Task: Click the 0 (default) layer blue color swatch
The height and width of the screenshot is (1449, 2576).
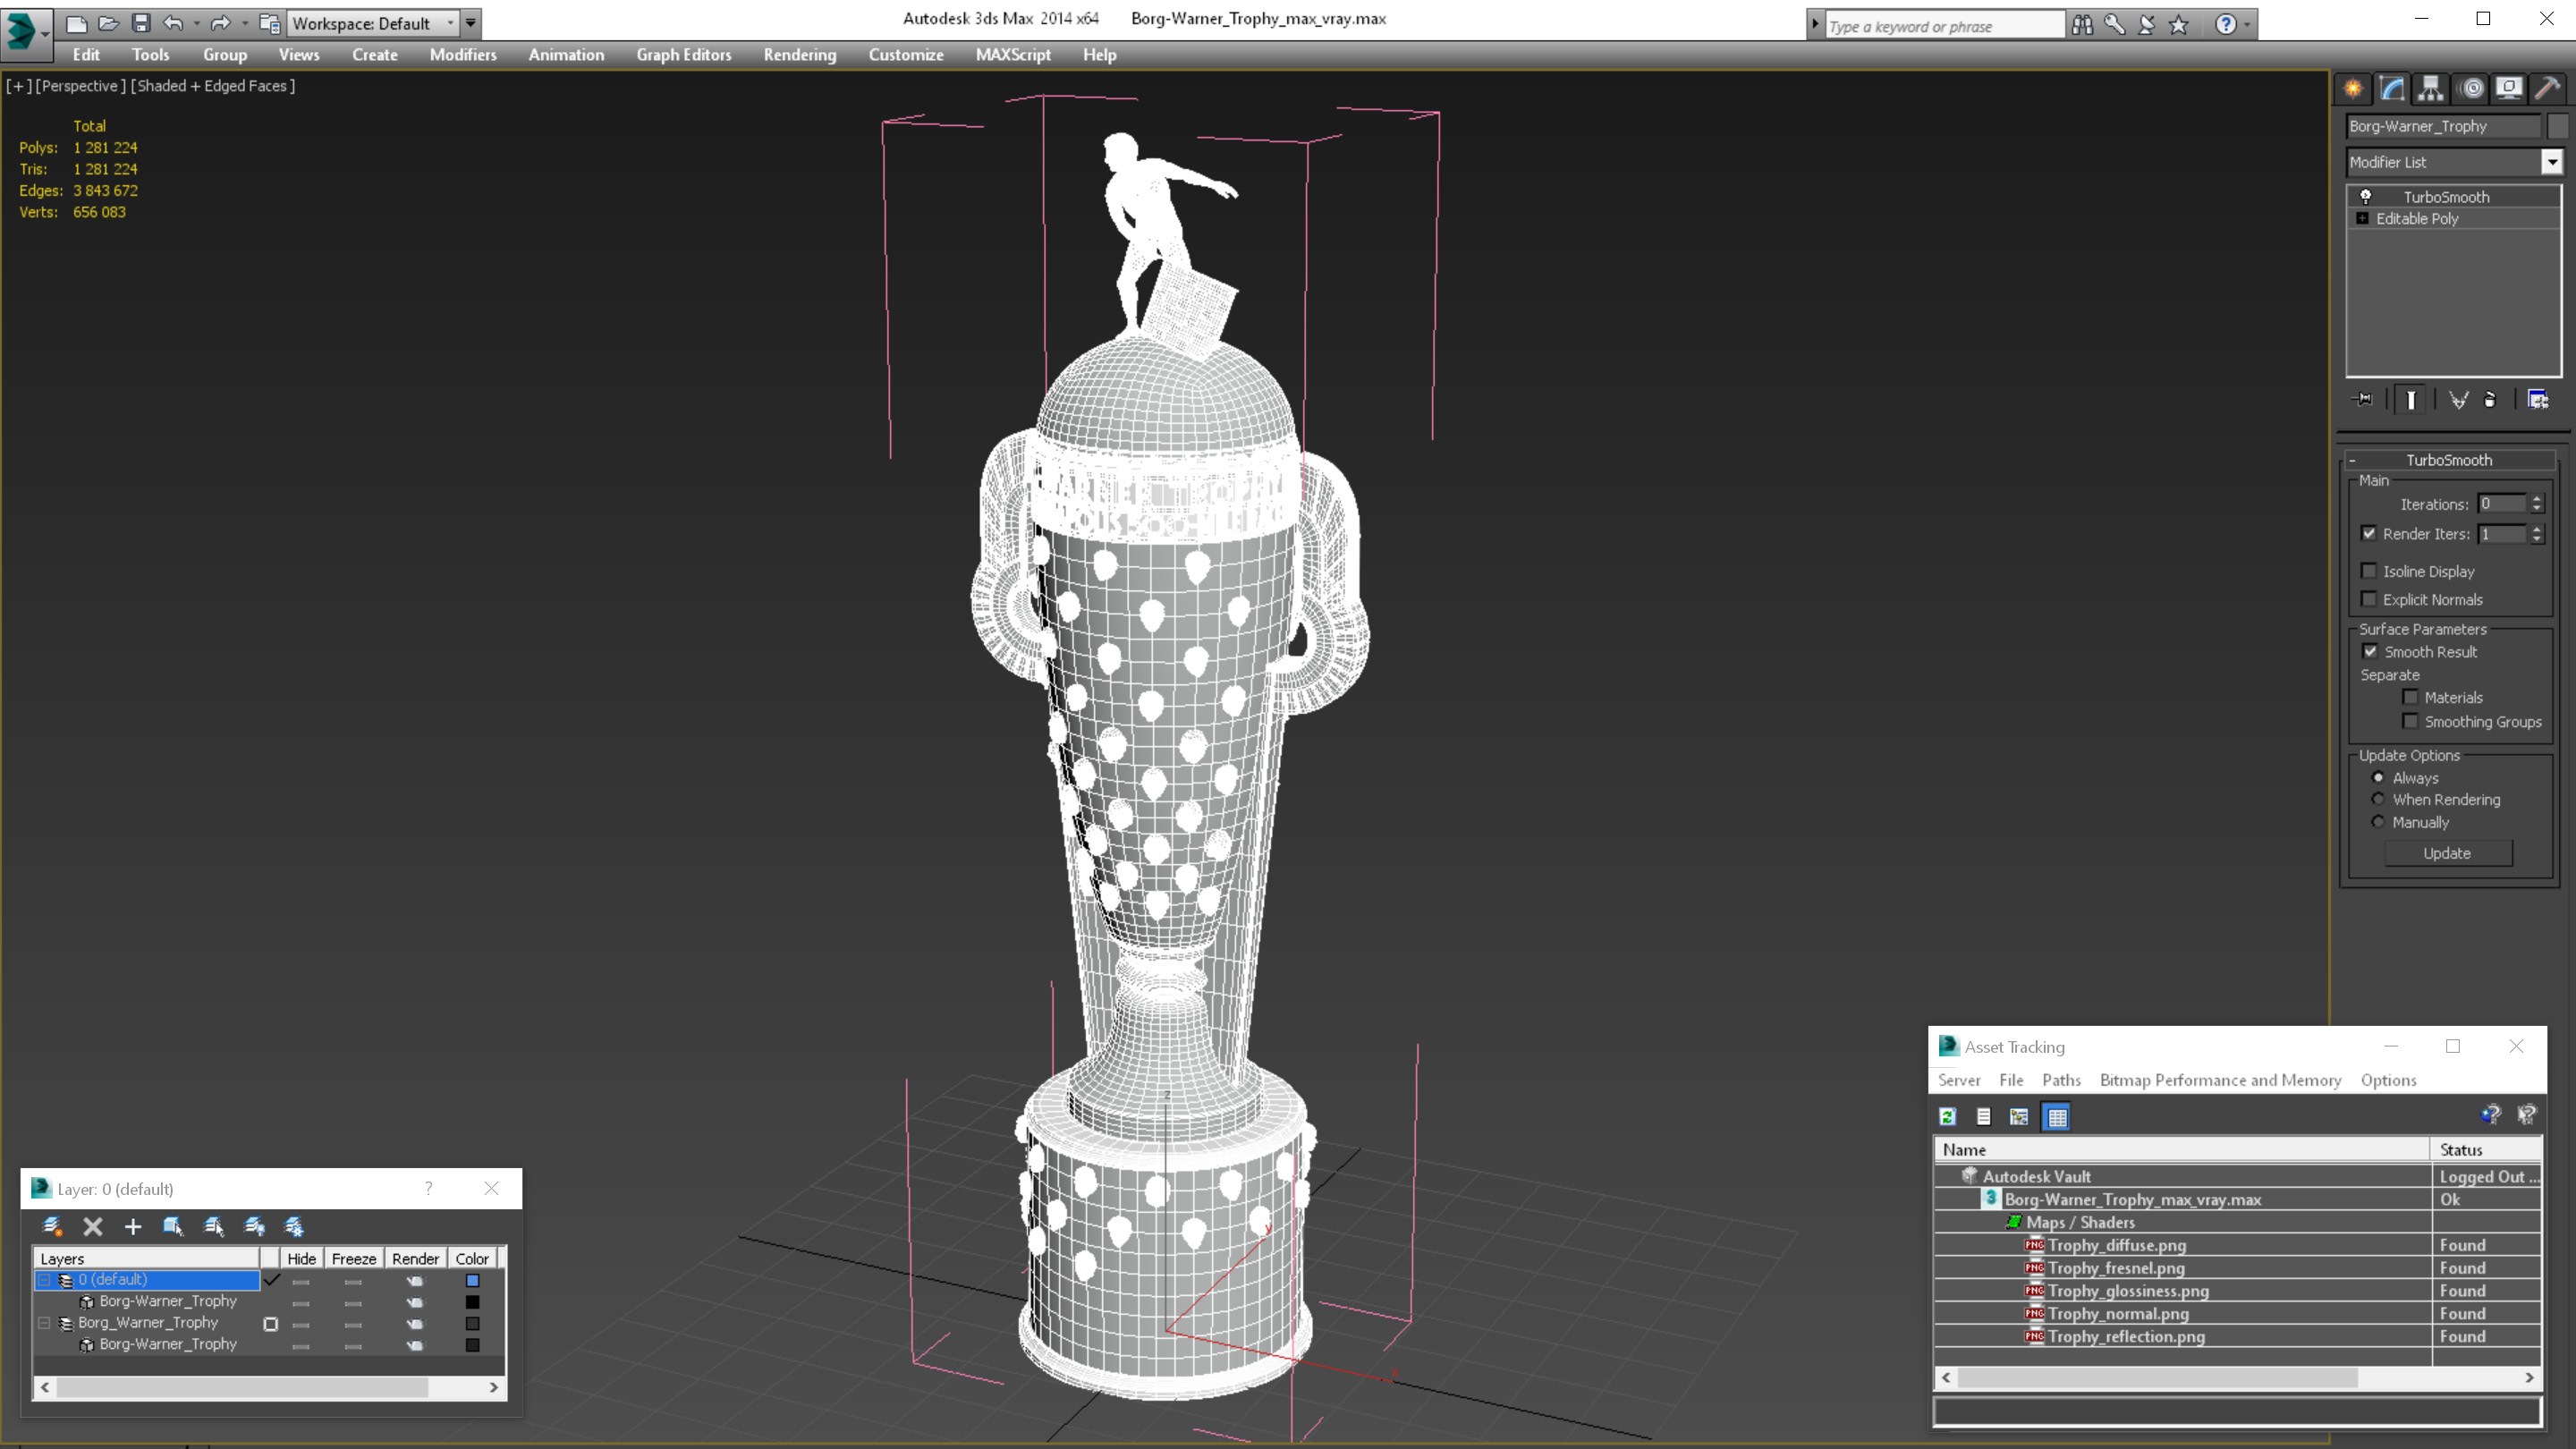Action: click(473, 1280)
